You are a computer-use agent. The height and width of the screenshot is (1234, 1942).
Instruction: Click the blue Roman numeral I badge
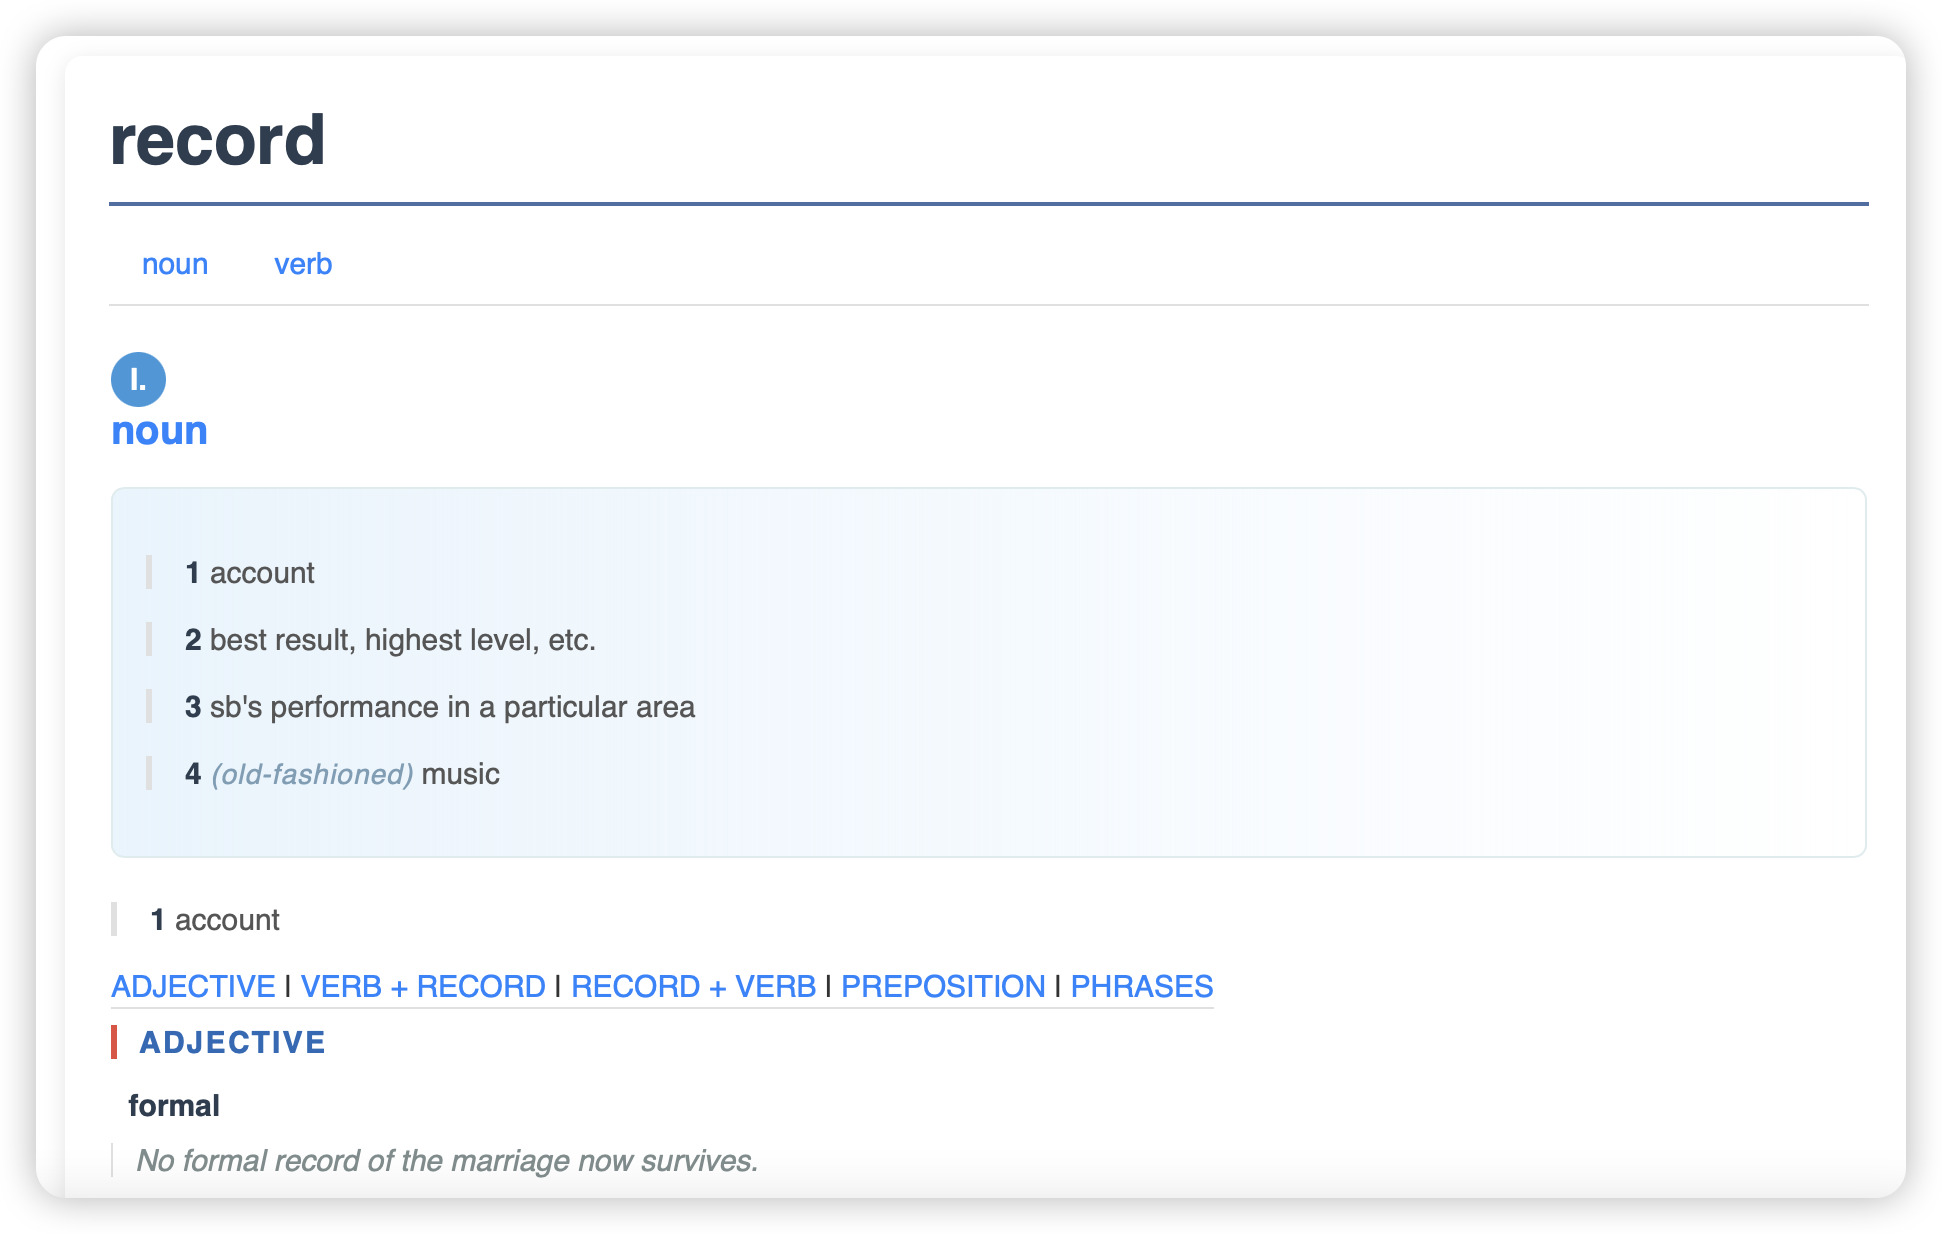point(138,380)
